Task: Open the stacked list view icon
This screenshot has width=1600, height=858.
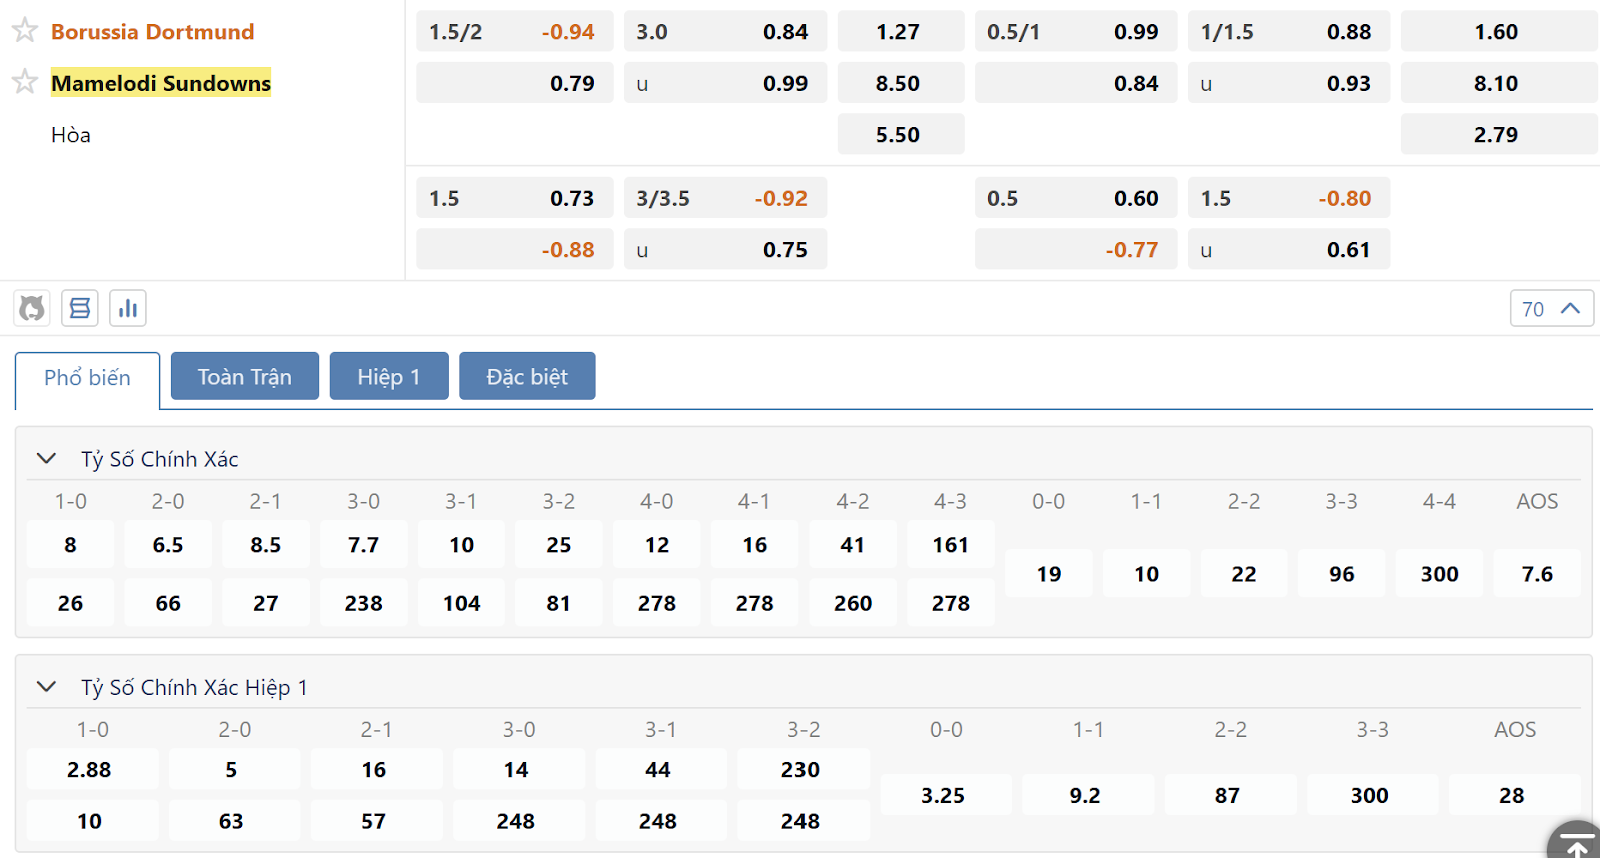Action: point(80,308)
